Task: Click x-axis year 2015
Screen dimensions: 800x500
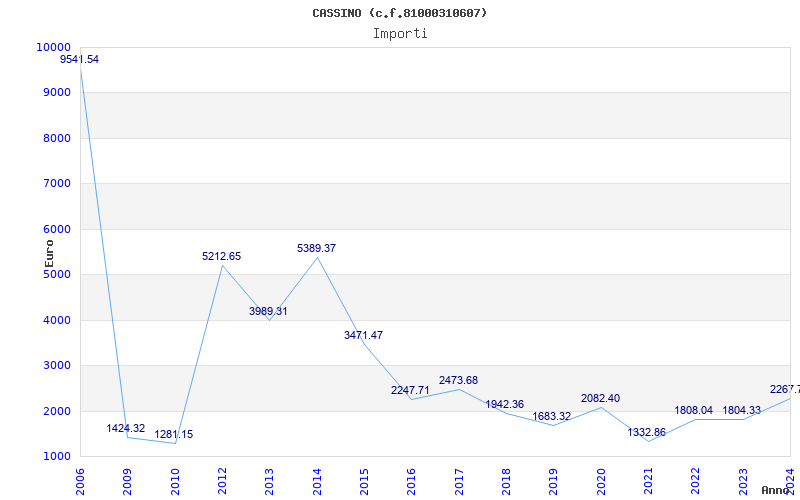Action: 364,482
